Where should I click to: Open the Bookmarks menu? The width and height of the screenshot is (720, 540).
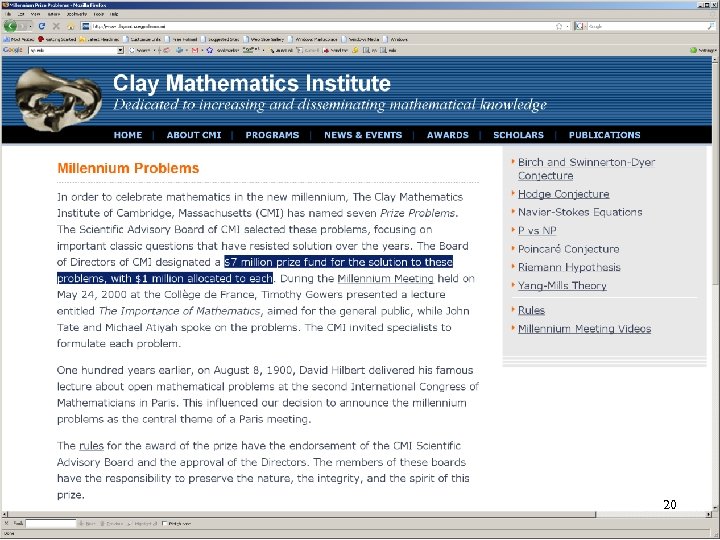(x=77, y=14)
